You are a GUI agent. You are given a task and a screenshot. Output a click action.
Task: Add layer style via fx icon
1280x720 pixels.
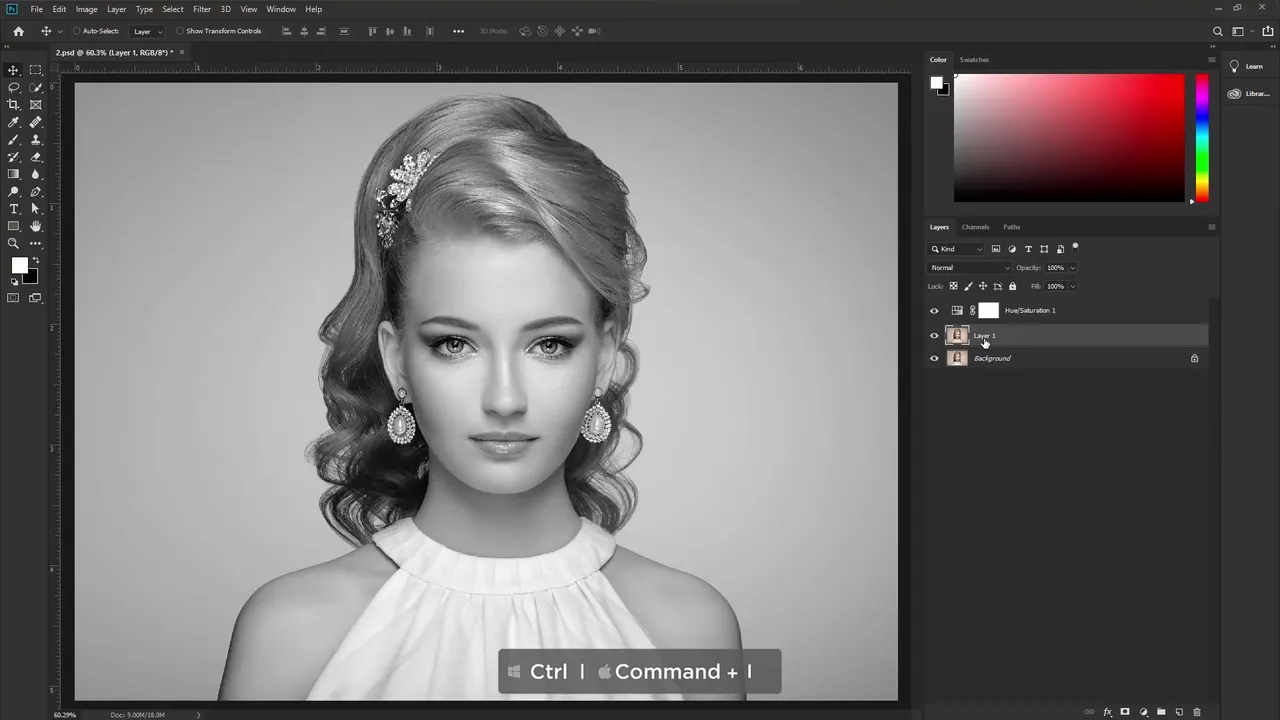pyautogui.click(x=1107, y=712)
